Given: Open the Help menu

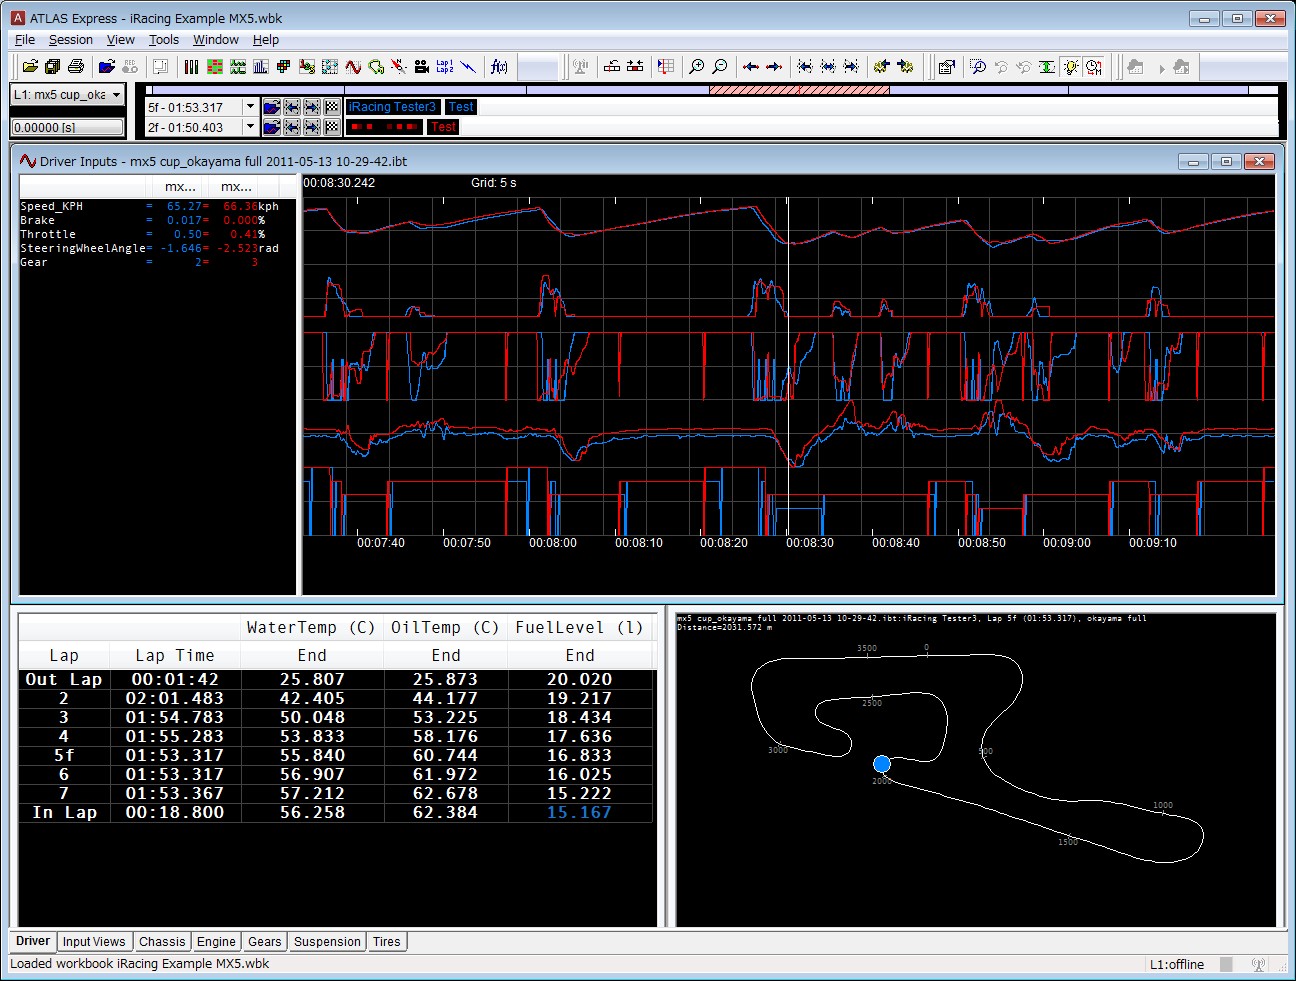Looking at the screenshot, I should [266, 40].
